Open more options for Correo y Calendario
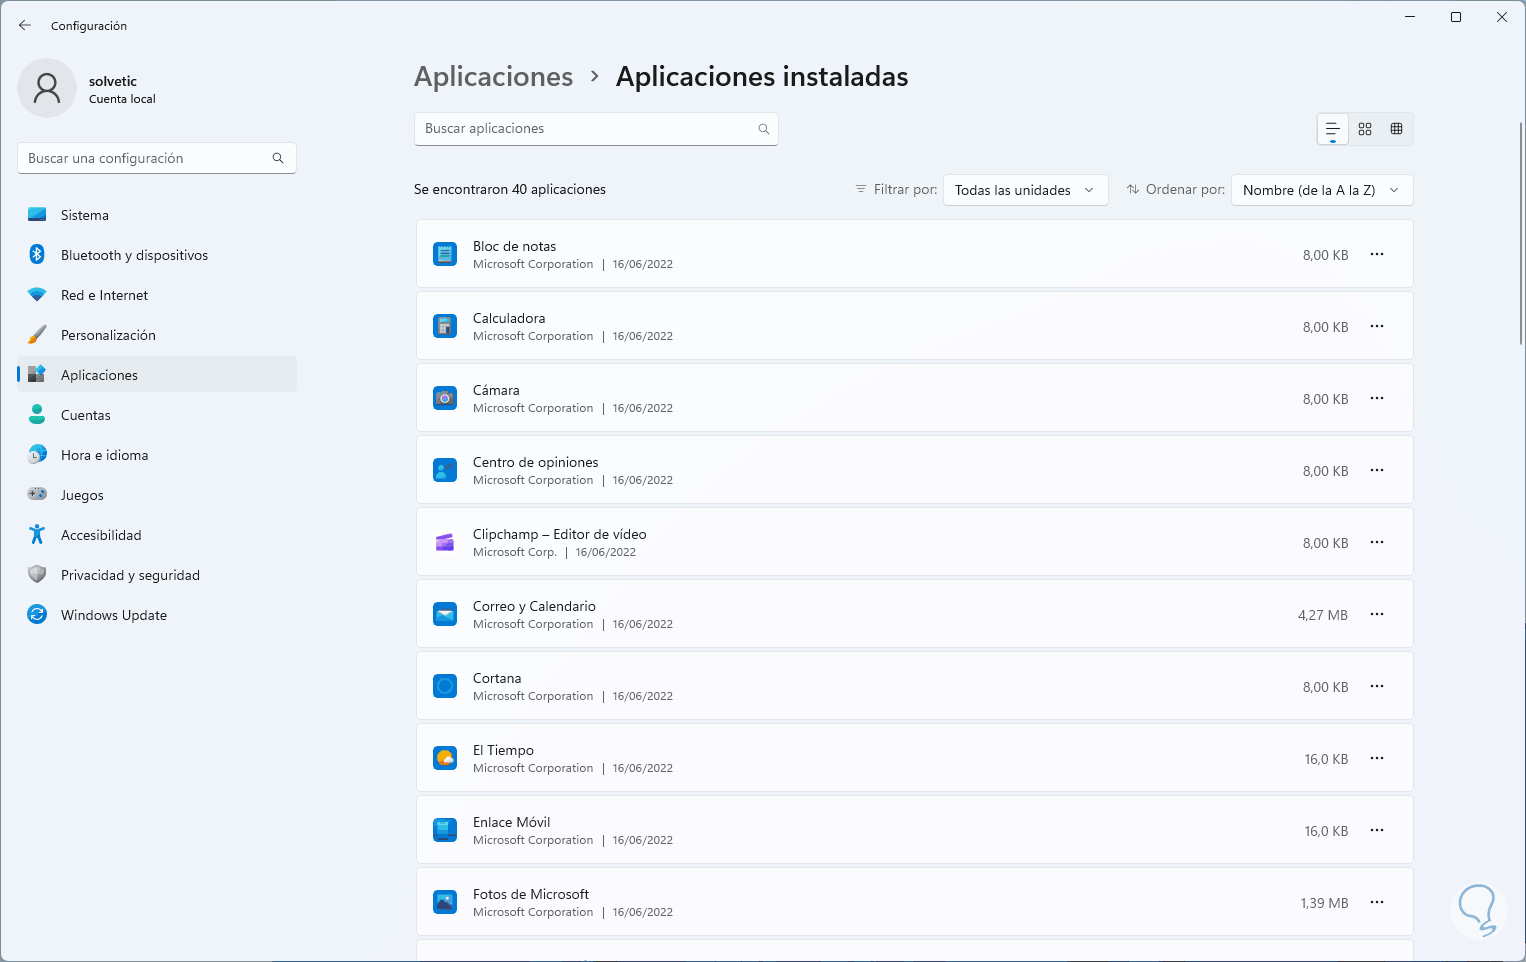Screen dimensions: 1526x962 (1377, 614)
